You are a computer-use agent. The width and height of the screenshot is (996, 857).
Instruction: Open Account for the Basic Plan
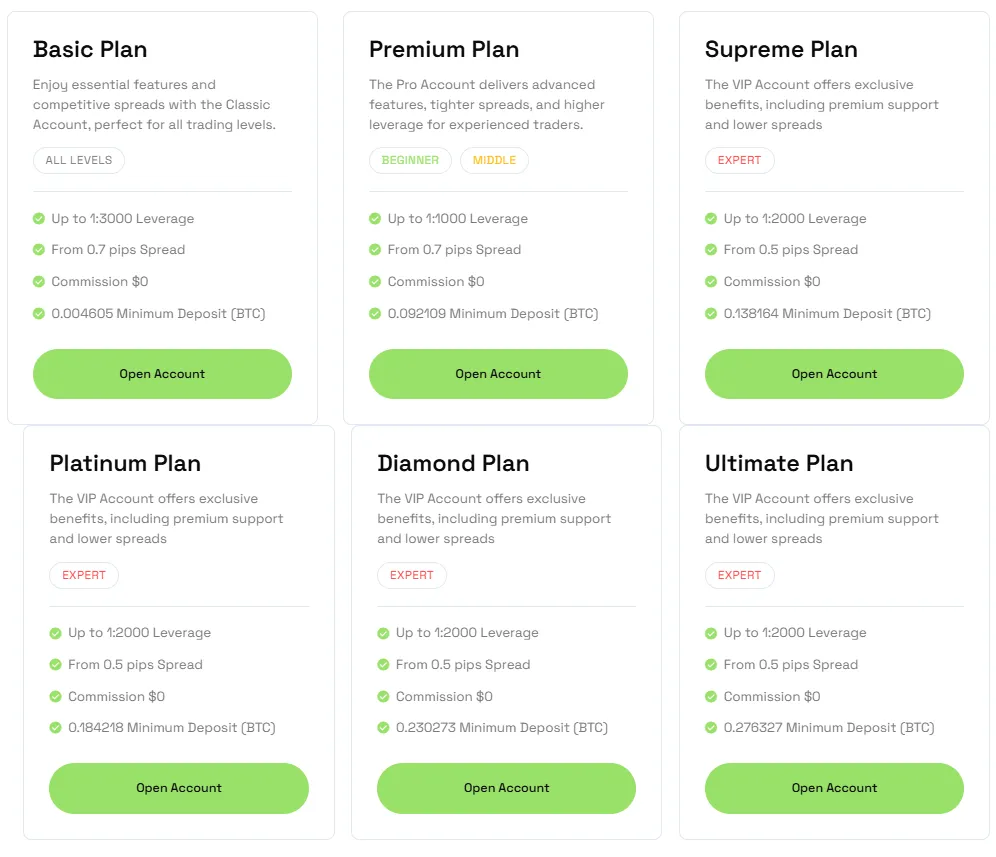162,373
